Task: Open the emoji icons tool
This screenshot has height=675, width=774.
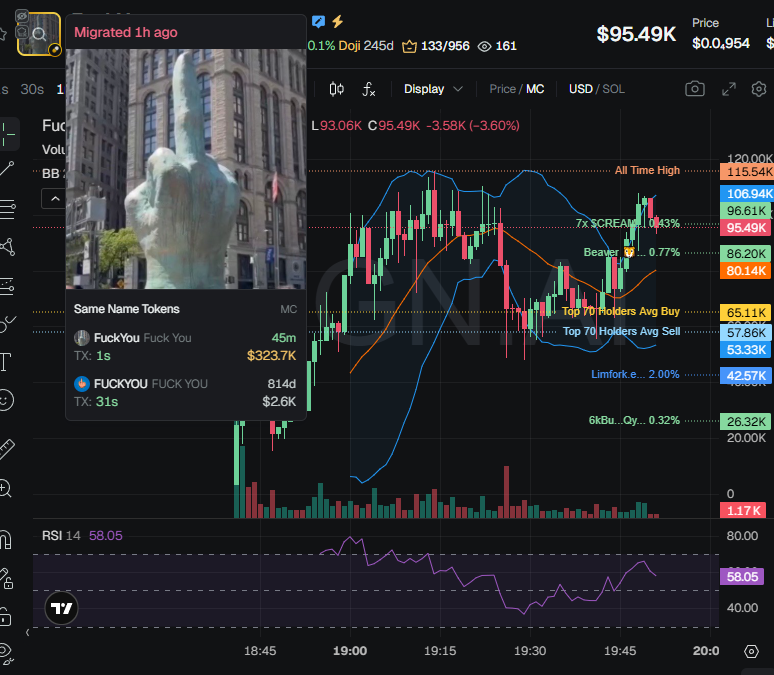Action: 5,400
